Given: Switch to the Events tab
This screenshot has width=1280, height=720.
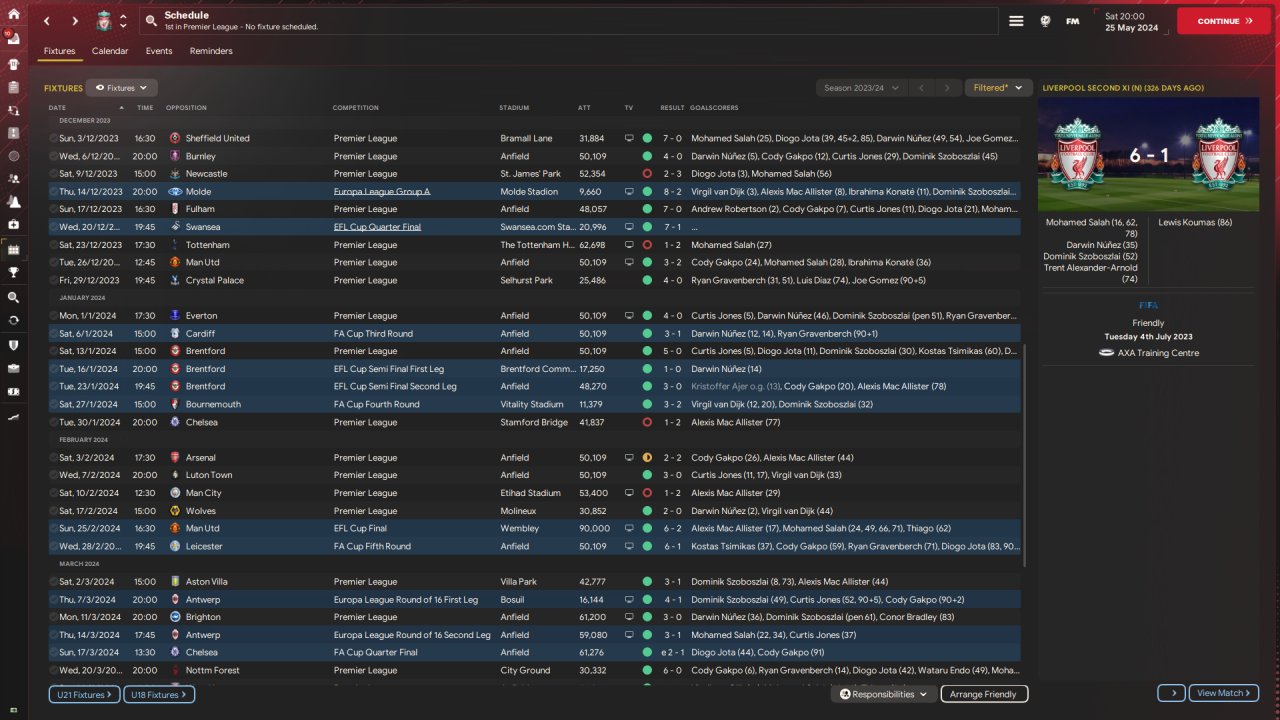Looking at the screenshot, I should point(159,51).
